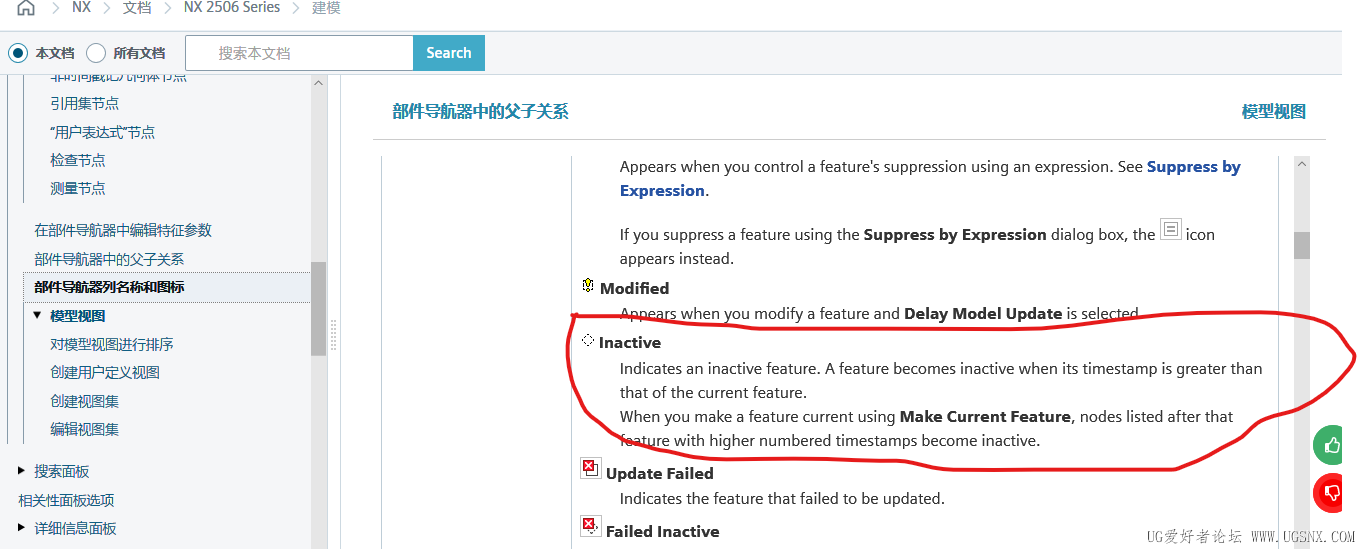Select the 所有文档 radio button
Screen dimensions: 1360x549
coord(96,53)
